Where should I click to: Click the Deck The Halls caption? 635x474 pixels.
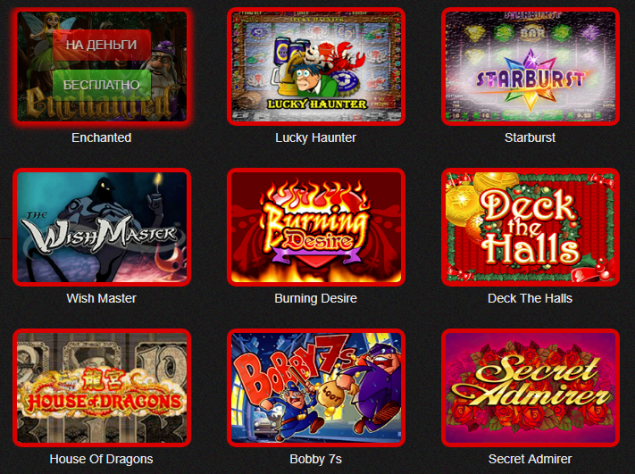tap(530, 299)
